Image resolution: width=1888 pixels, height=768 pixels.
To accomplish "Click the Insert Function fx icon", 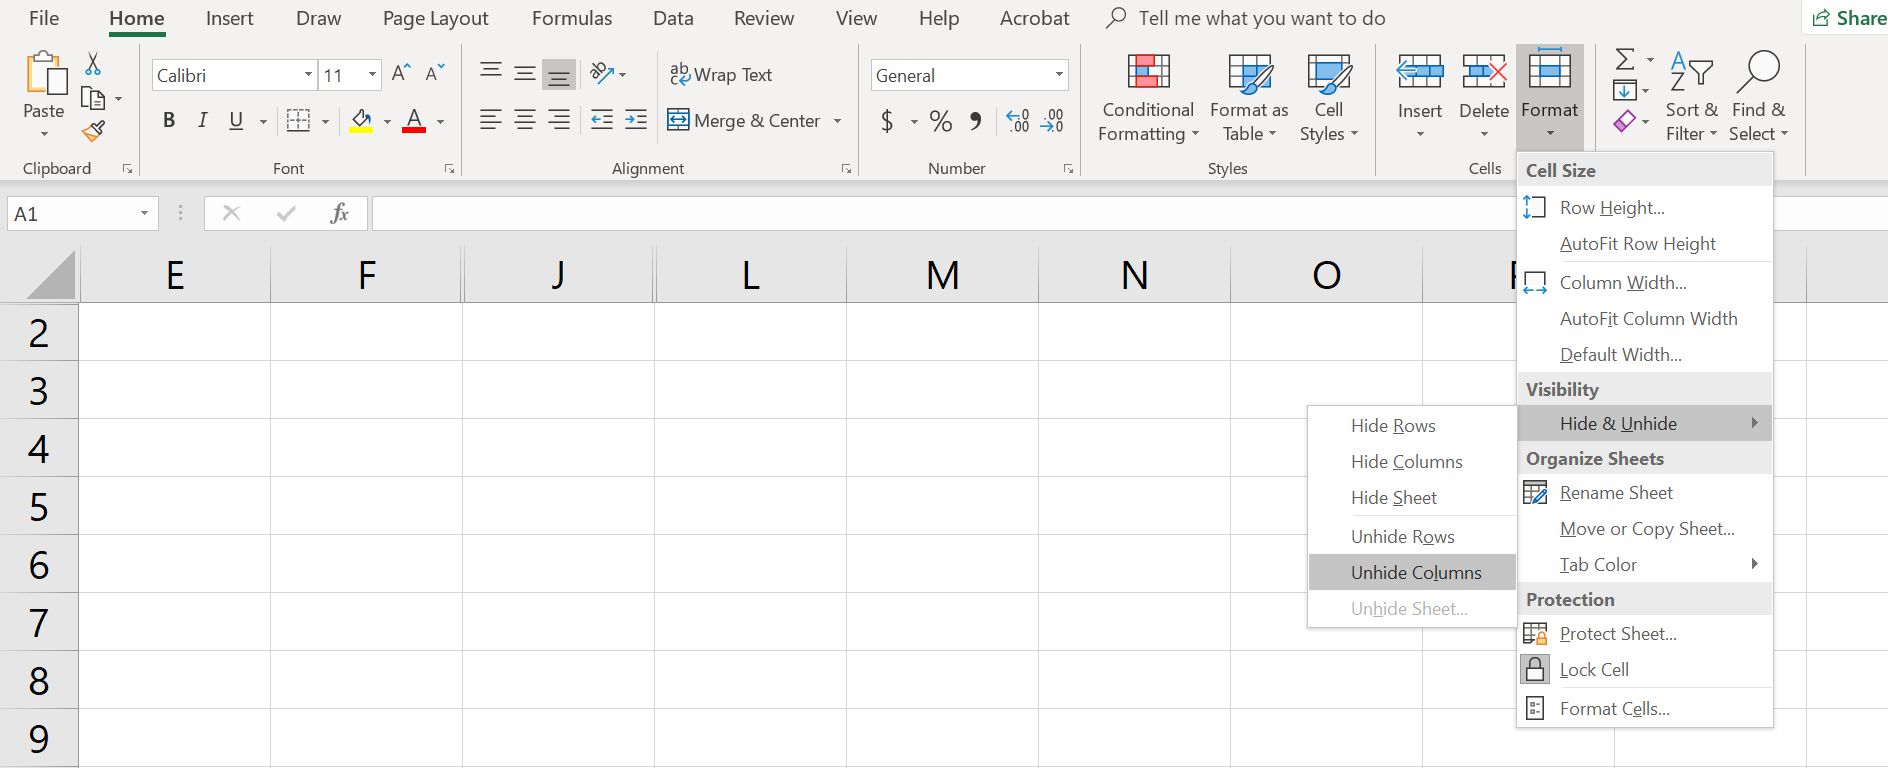I will (x=339, y=213).
